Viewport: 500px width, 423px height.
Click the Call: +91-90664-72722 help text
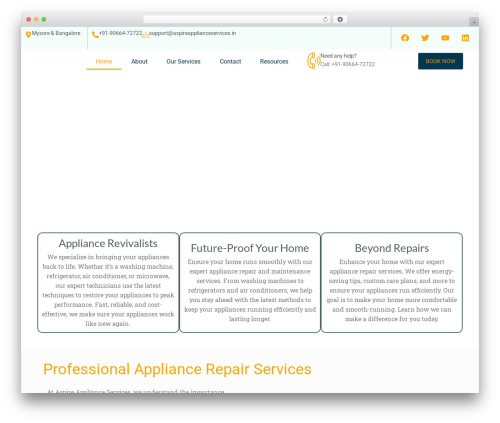[348, 64]
